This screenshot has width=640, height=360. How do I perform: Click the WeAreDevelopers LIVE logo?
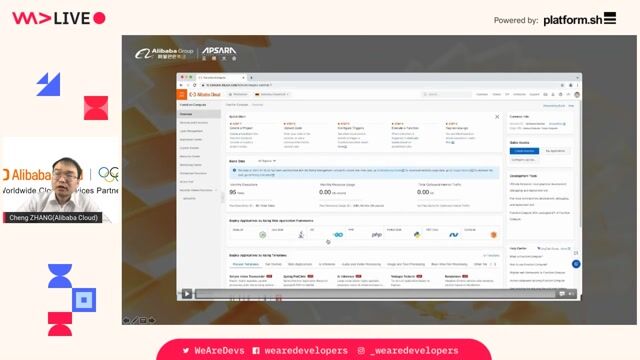[59, 18]
